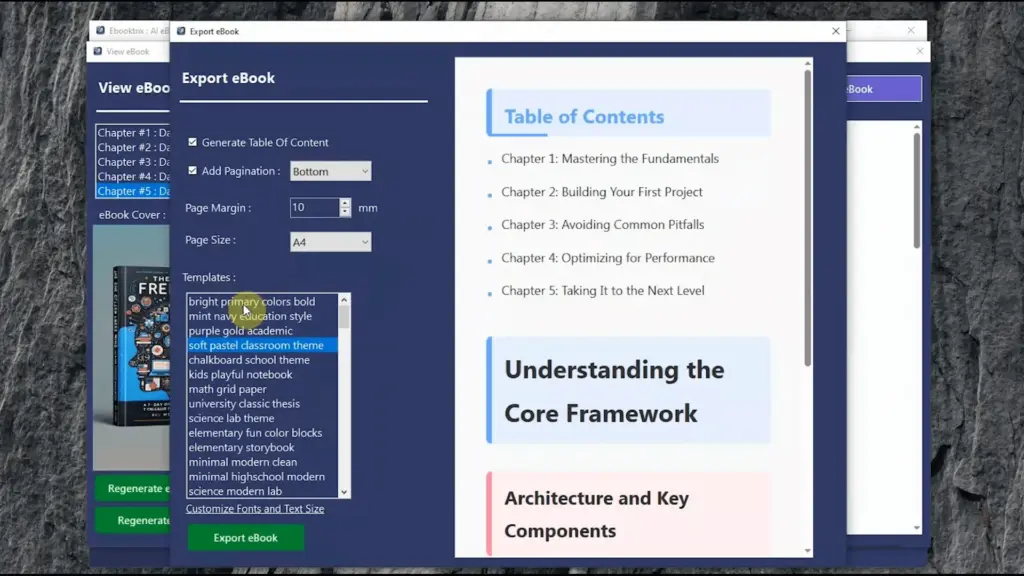1024x576 pixels.
Task: Click the Export eBook window title icon
Action: tap(181, 31)
